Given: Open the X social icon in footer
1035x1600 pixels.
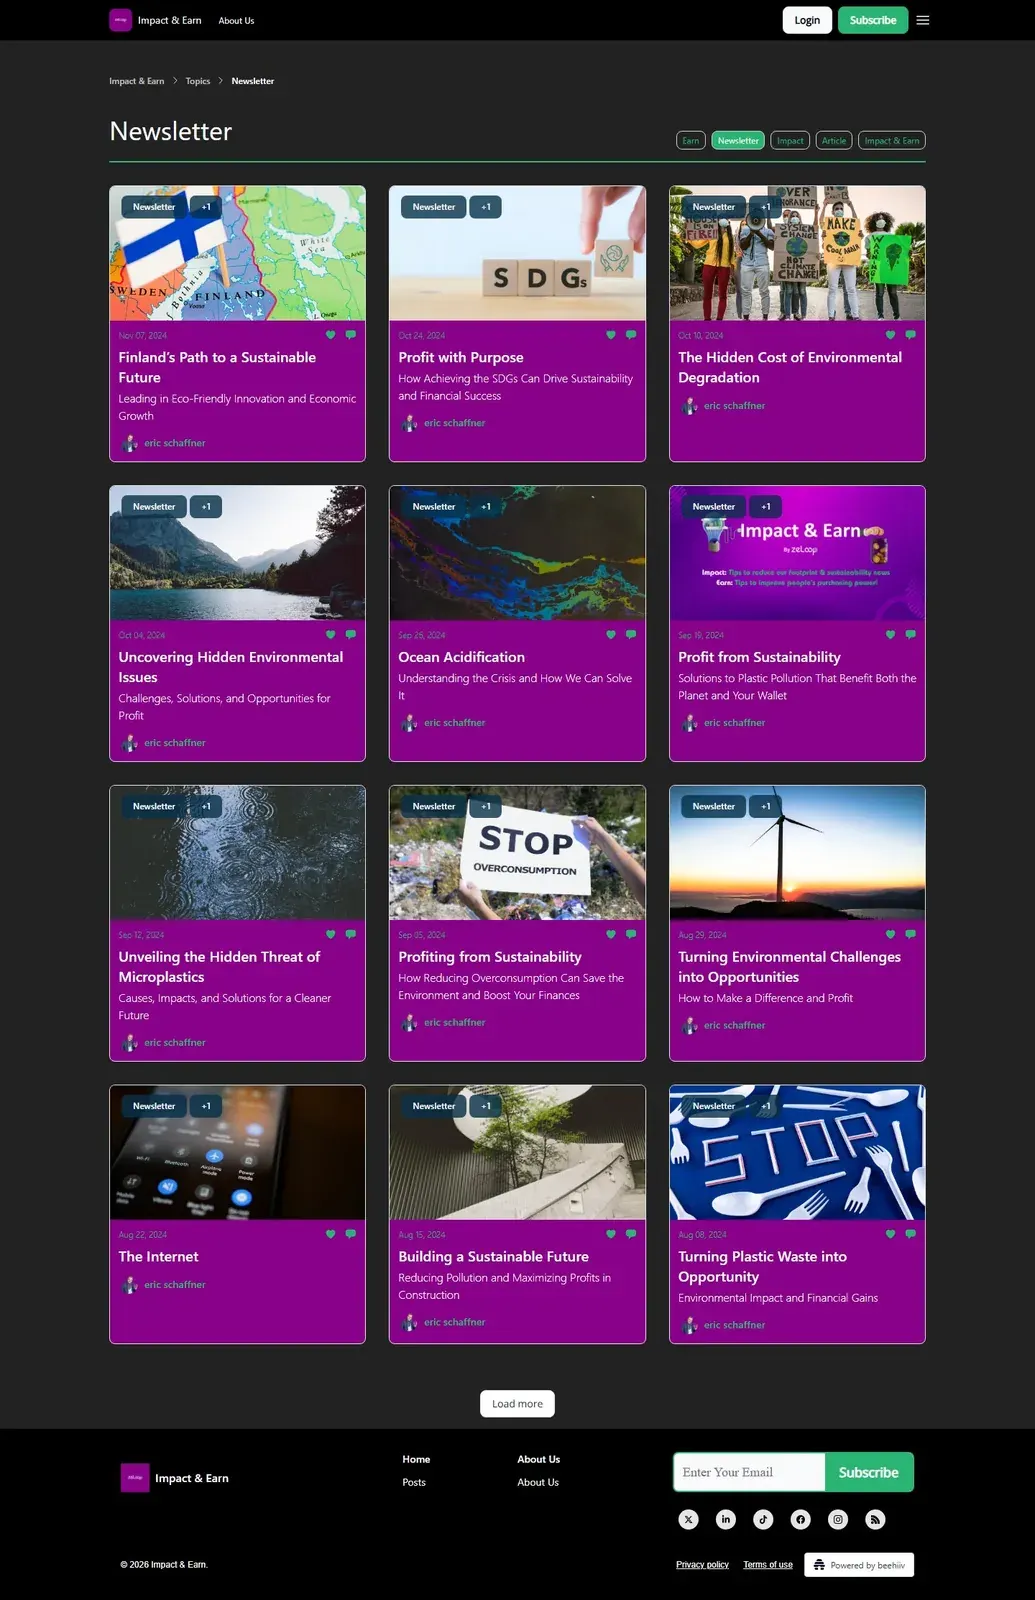Looking at the screenshot, I should (x=688, y=1519).
